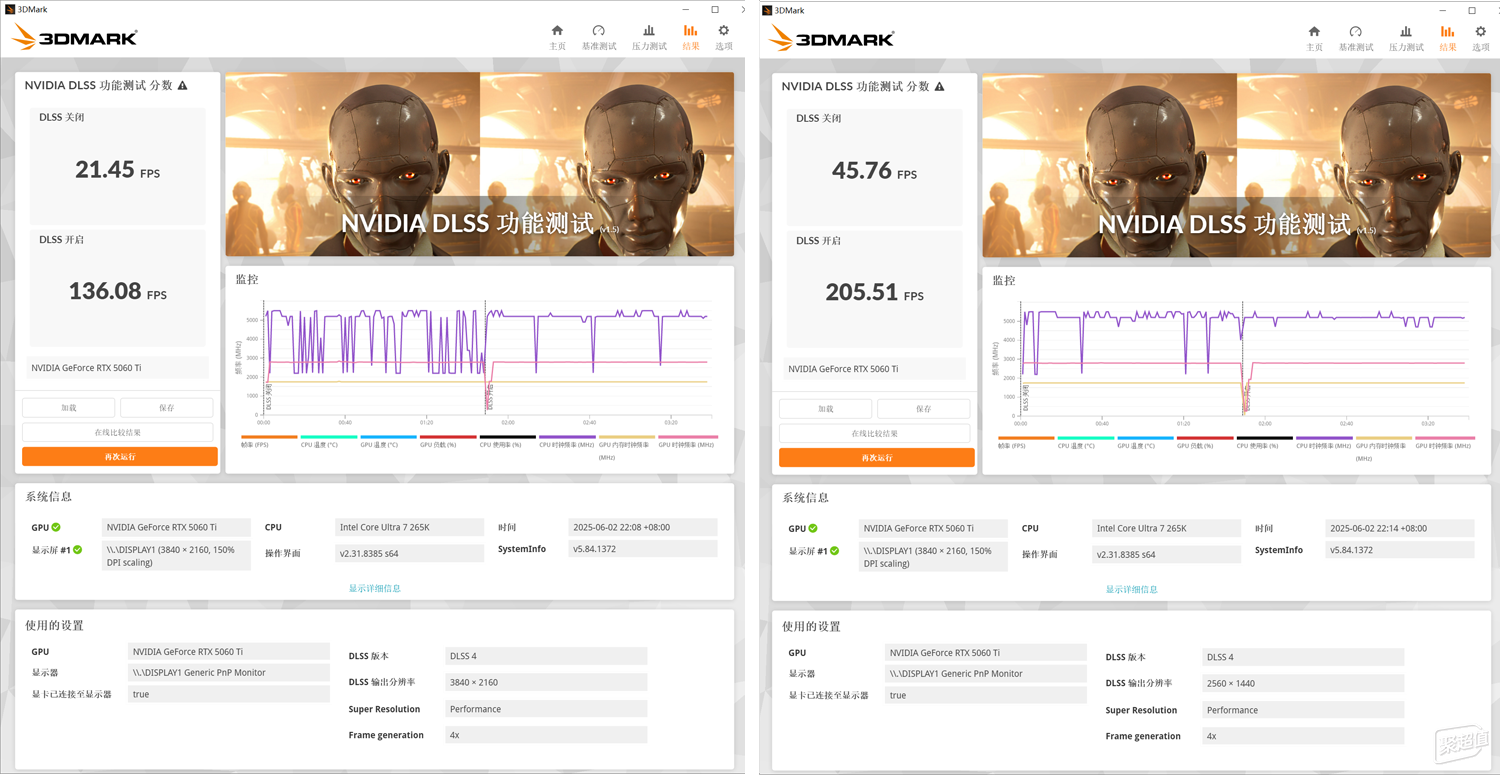The height and width of the screenshot is (775, 1500).
Task: Click 在线比较结果 button in right window
Action: (875, 433)
